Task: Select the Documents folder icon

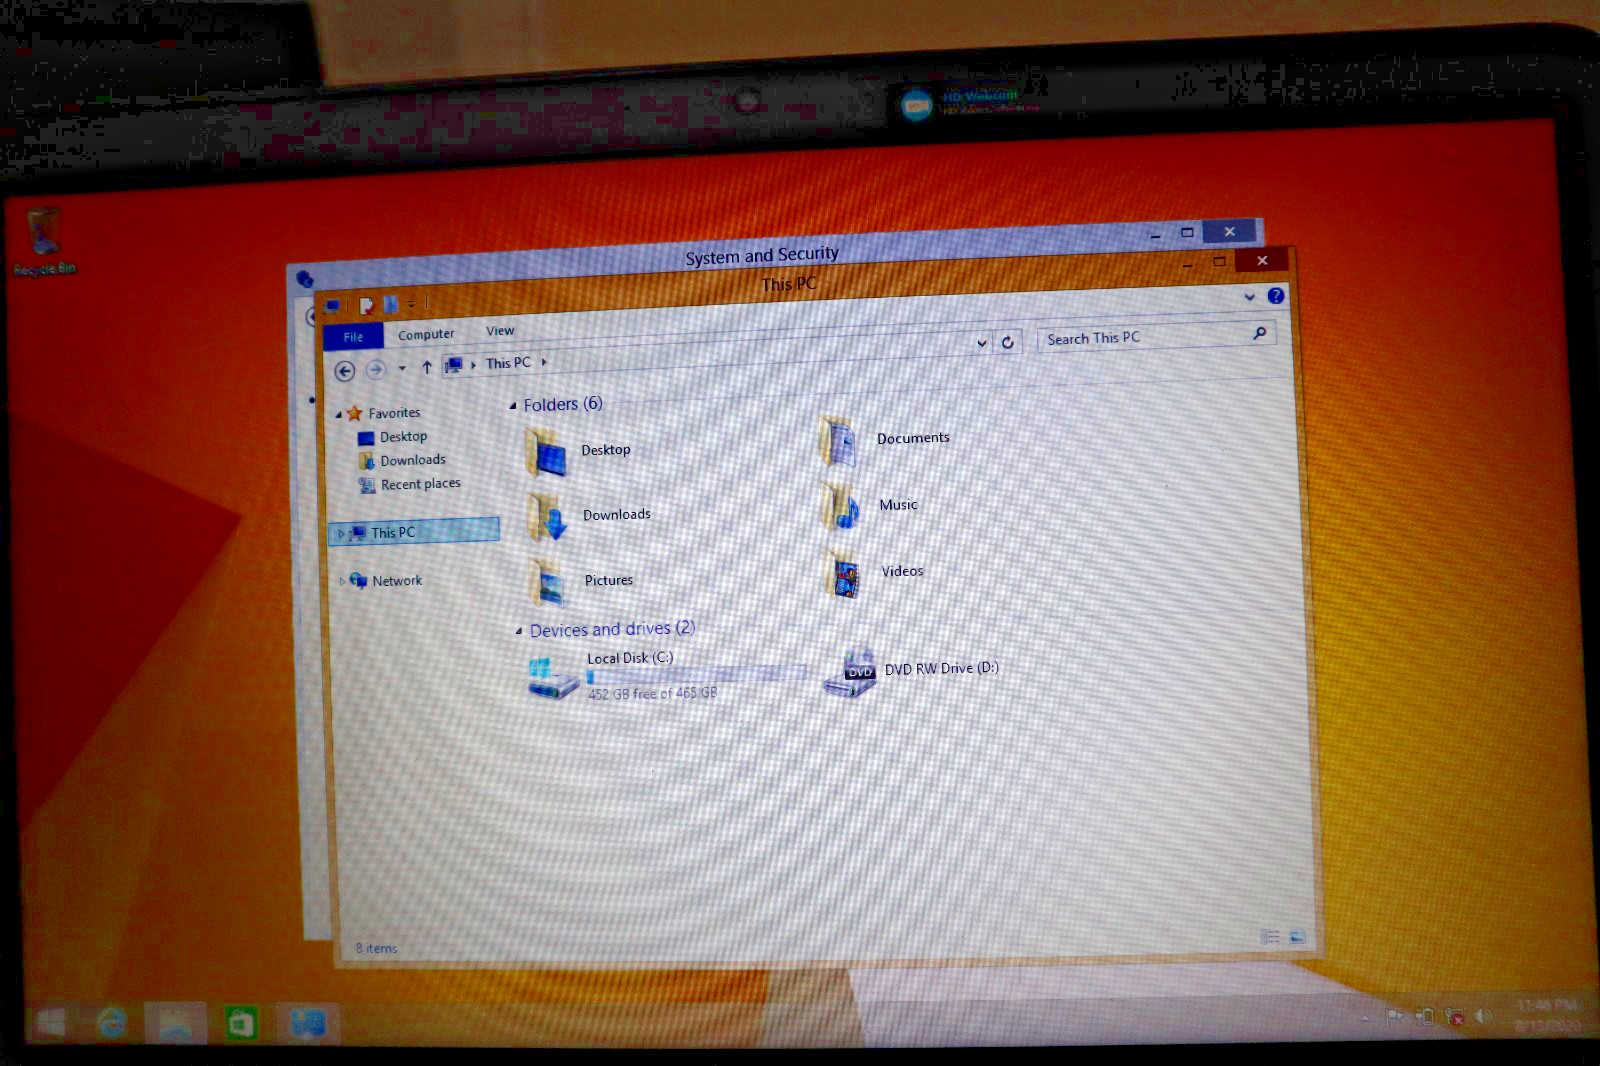Action: pos(838,441)
